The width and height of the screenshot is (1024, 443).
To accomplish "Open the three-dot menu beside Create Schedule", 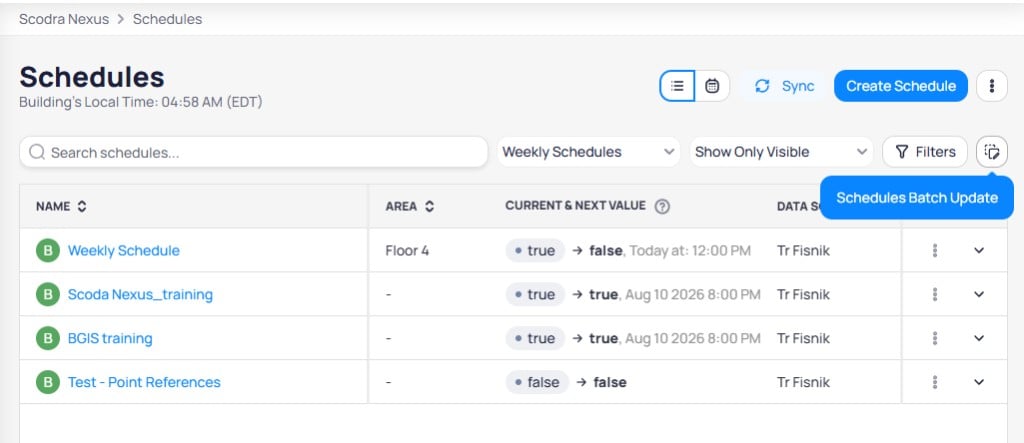I will (991, 86).
